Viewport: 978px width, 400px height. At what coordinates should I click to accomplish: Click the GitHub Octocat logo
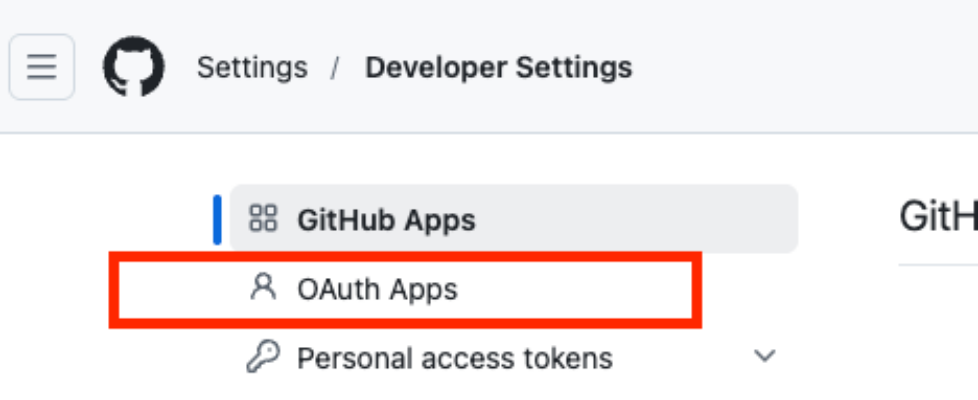[x=133, y=68]
